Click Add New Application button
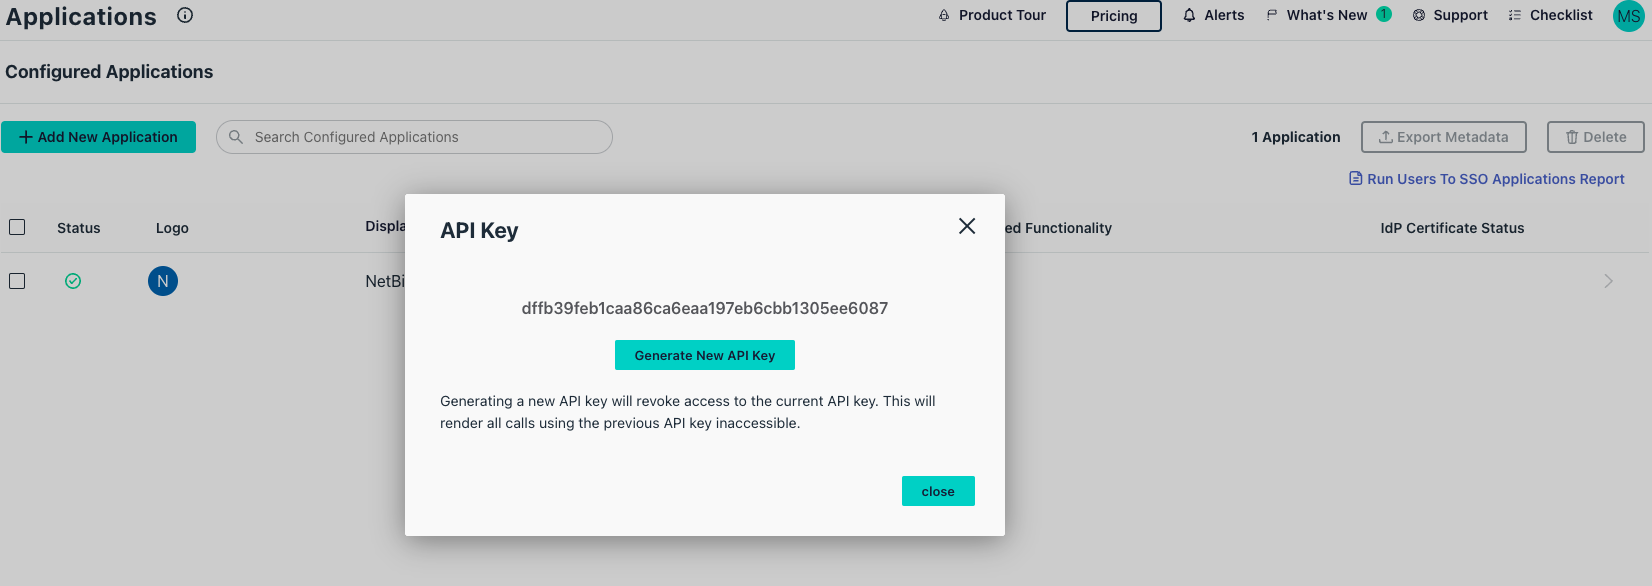This screenshot has width=1652, height=586. [98, 137]
